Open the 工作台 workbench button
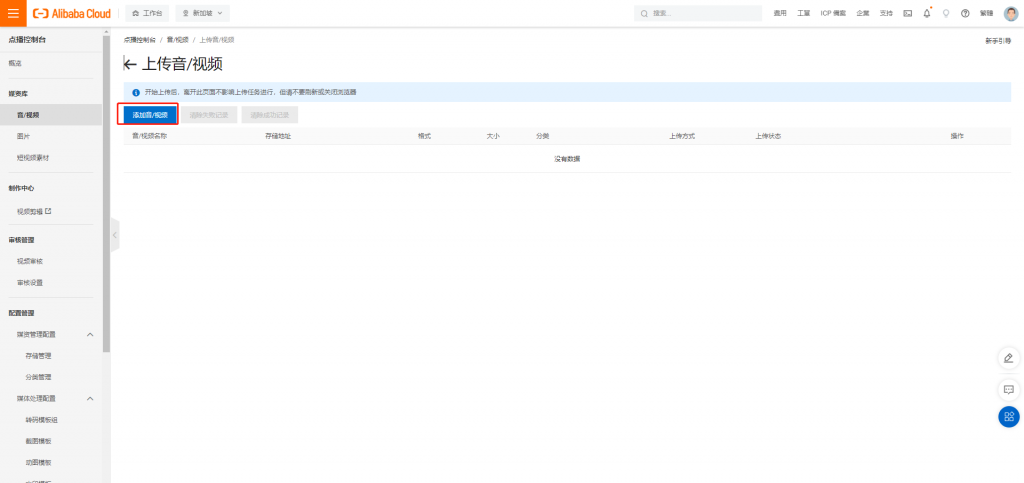This screenshot has width=1024, height=483. 147,13
